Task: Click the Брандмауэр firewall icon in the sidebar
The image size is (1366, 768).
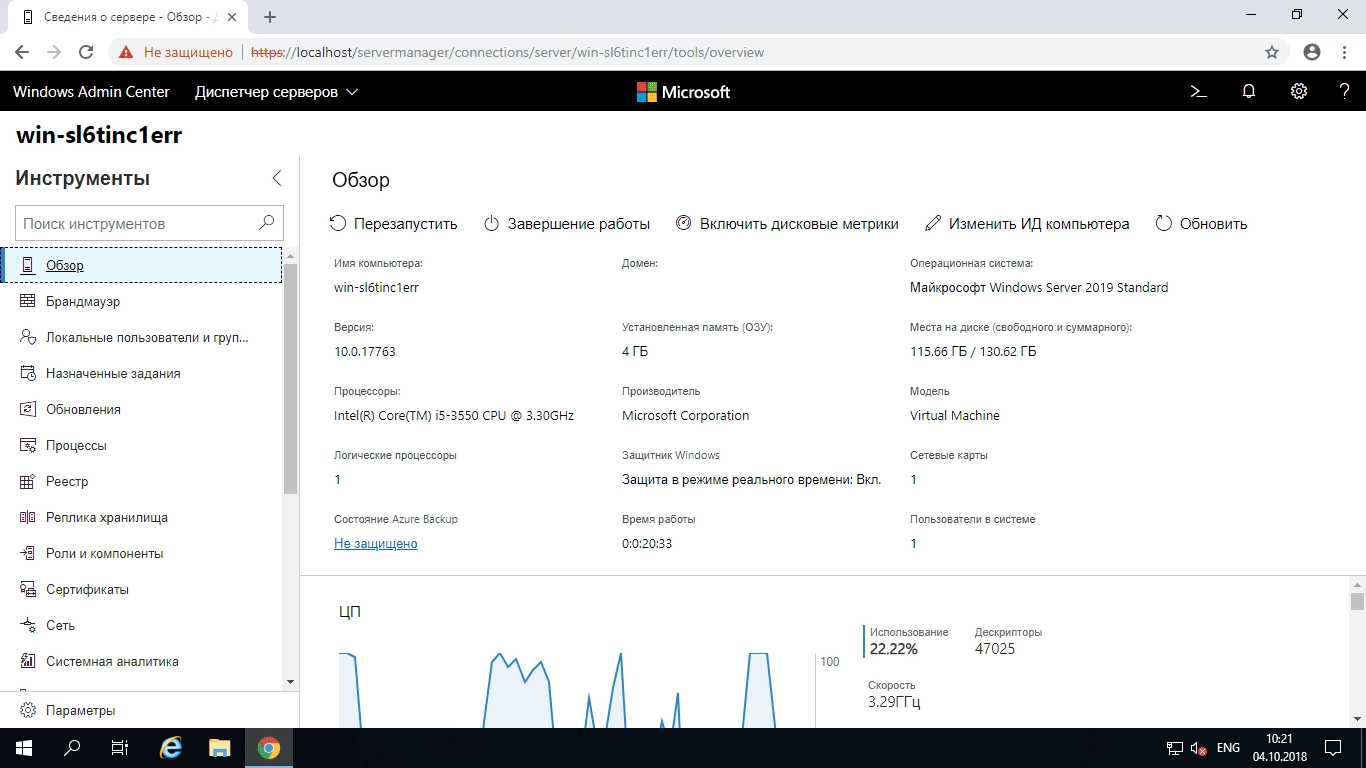Action: coord(28,301)
